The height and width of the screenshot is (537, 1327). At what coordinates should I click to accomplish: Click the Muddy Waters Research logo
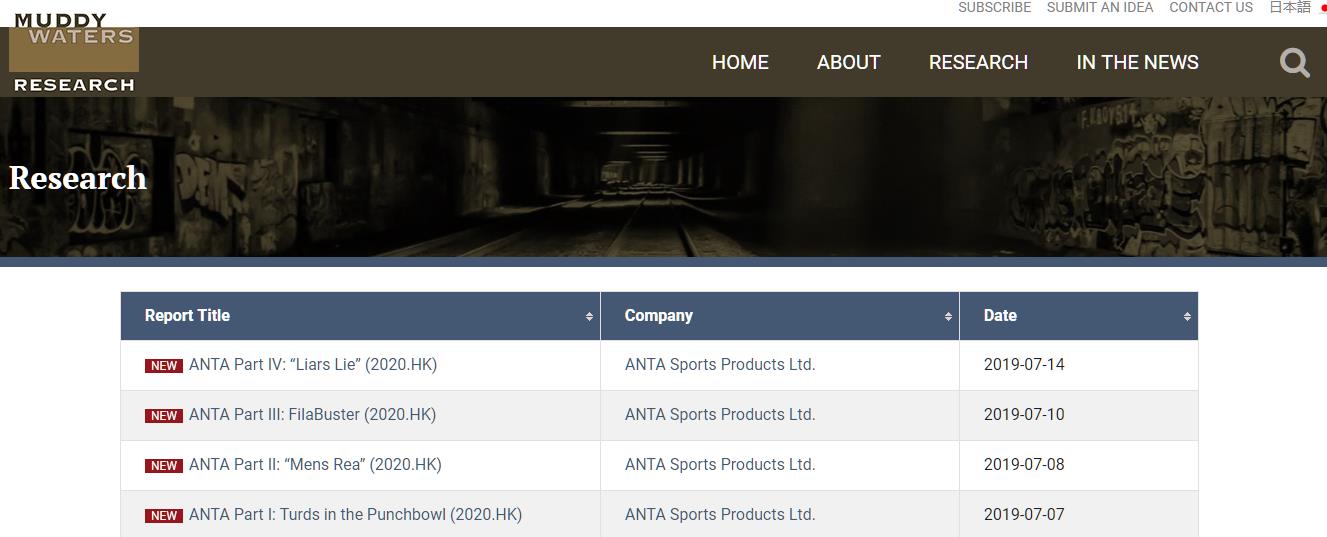[74, 53]
